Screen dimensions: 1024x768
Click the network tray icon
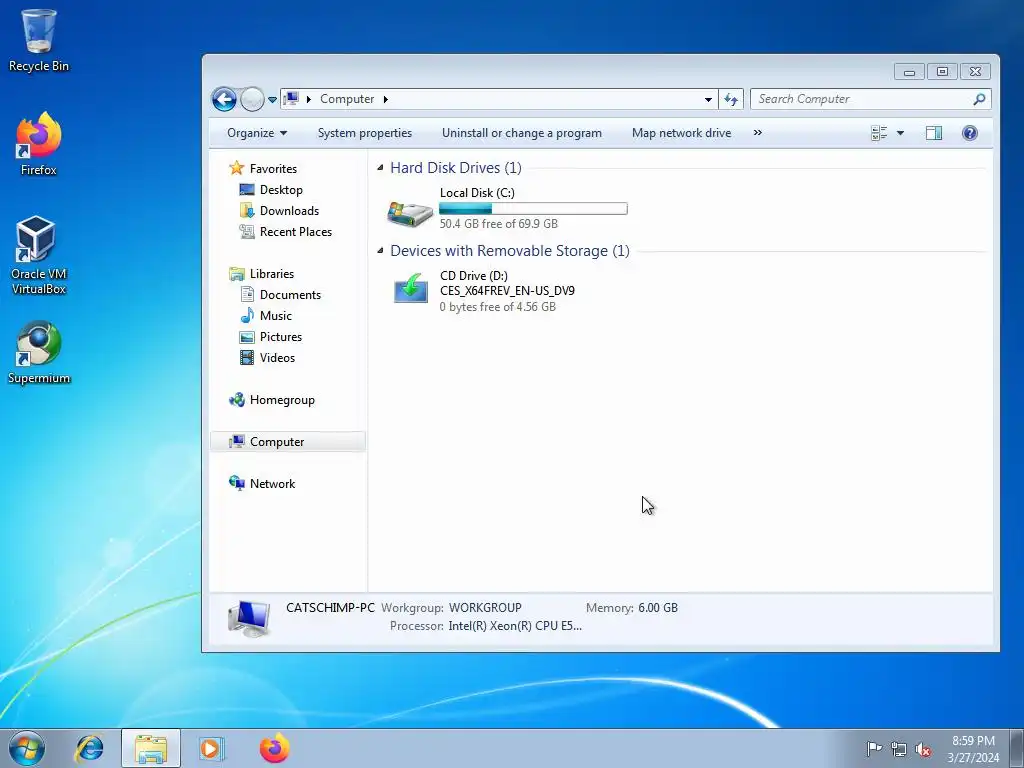pyautogui.click(x=899, y=749)
